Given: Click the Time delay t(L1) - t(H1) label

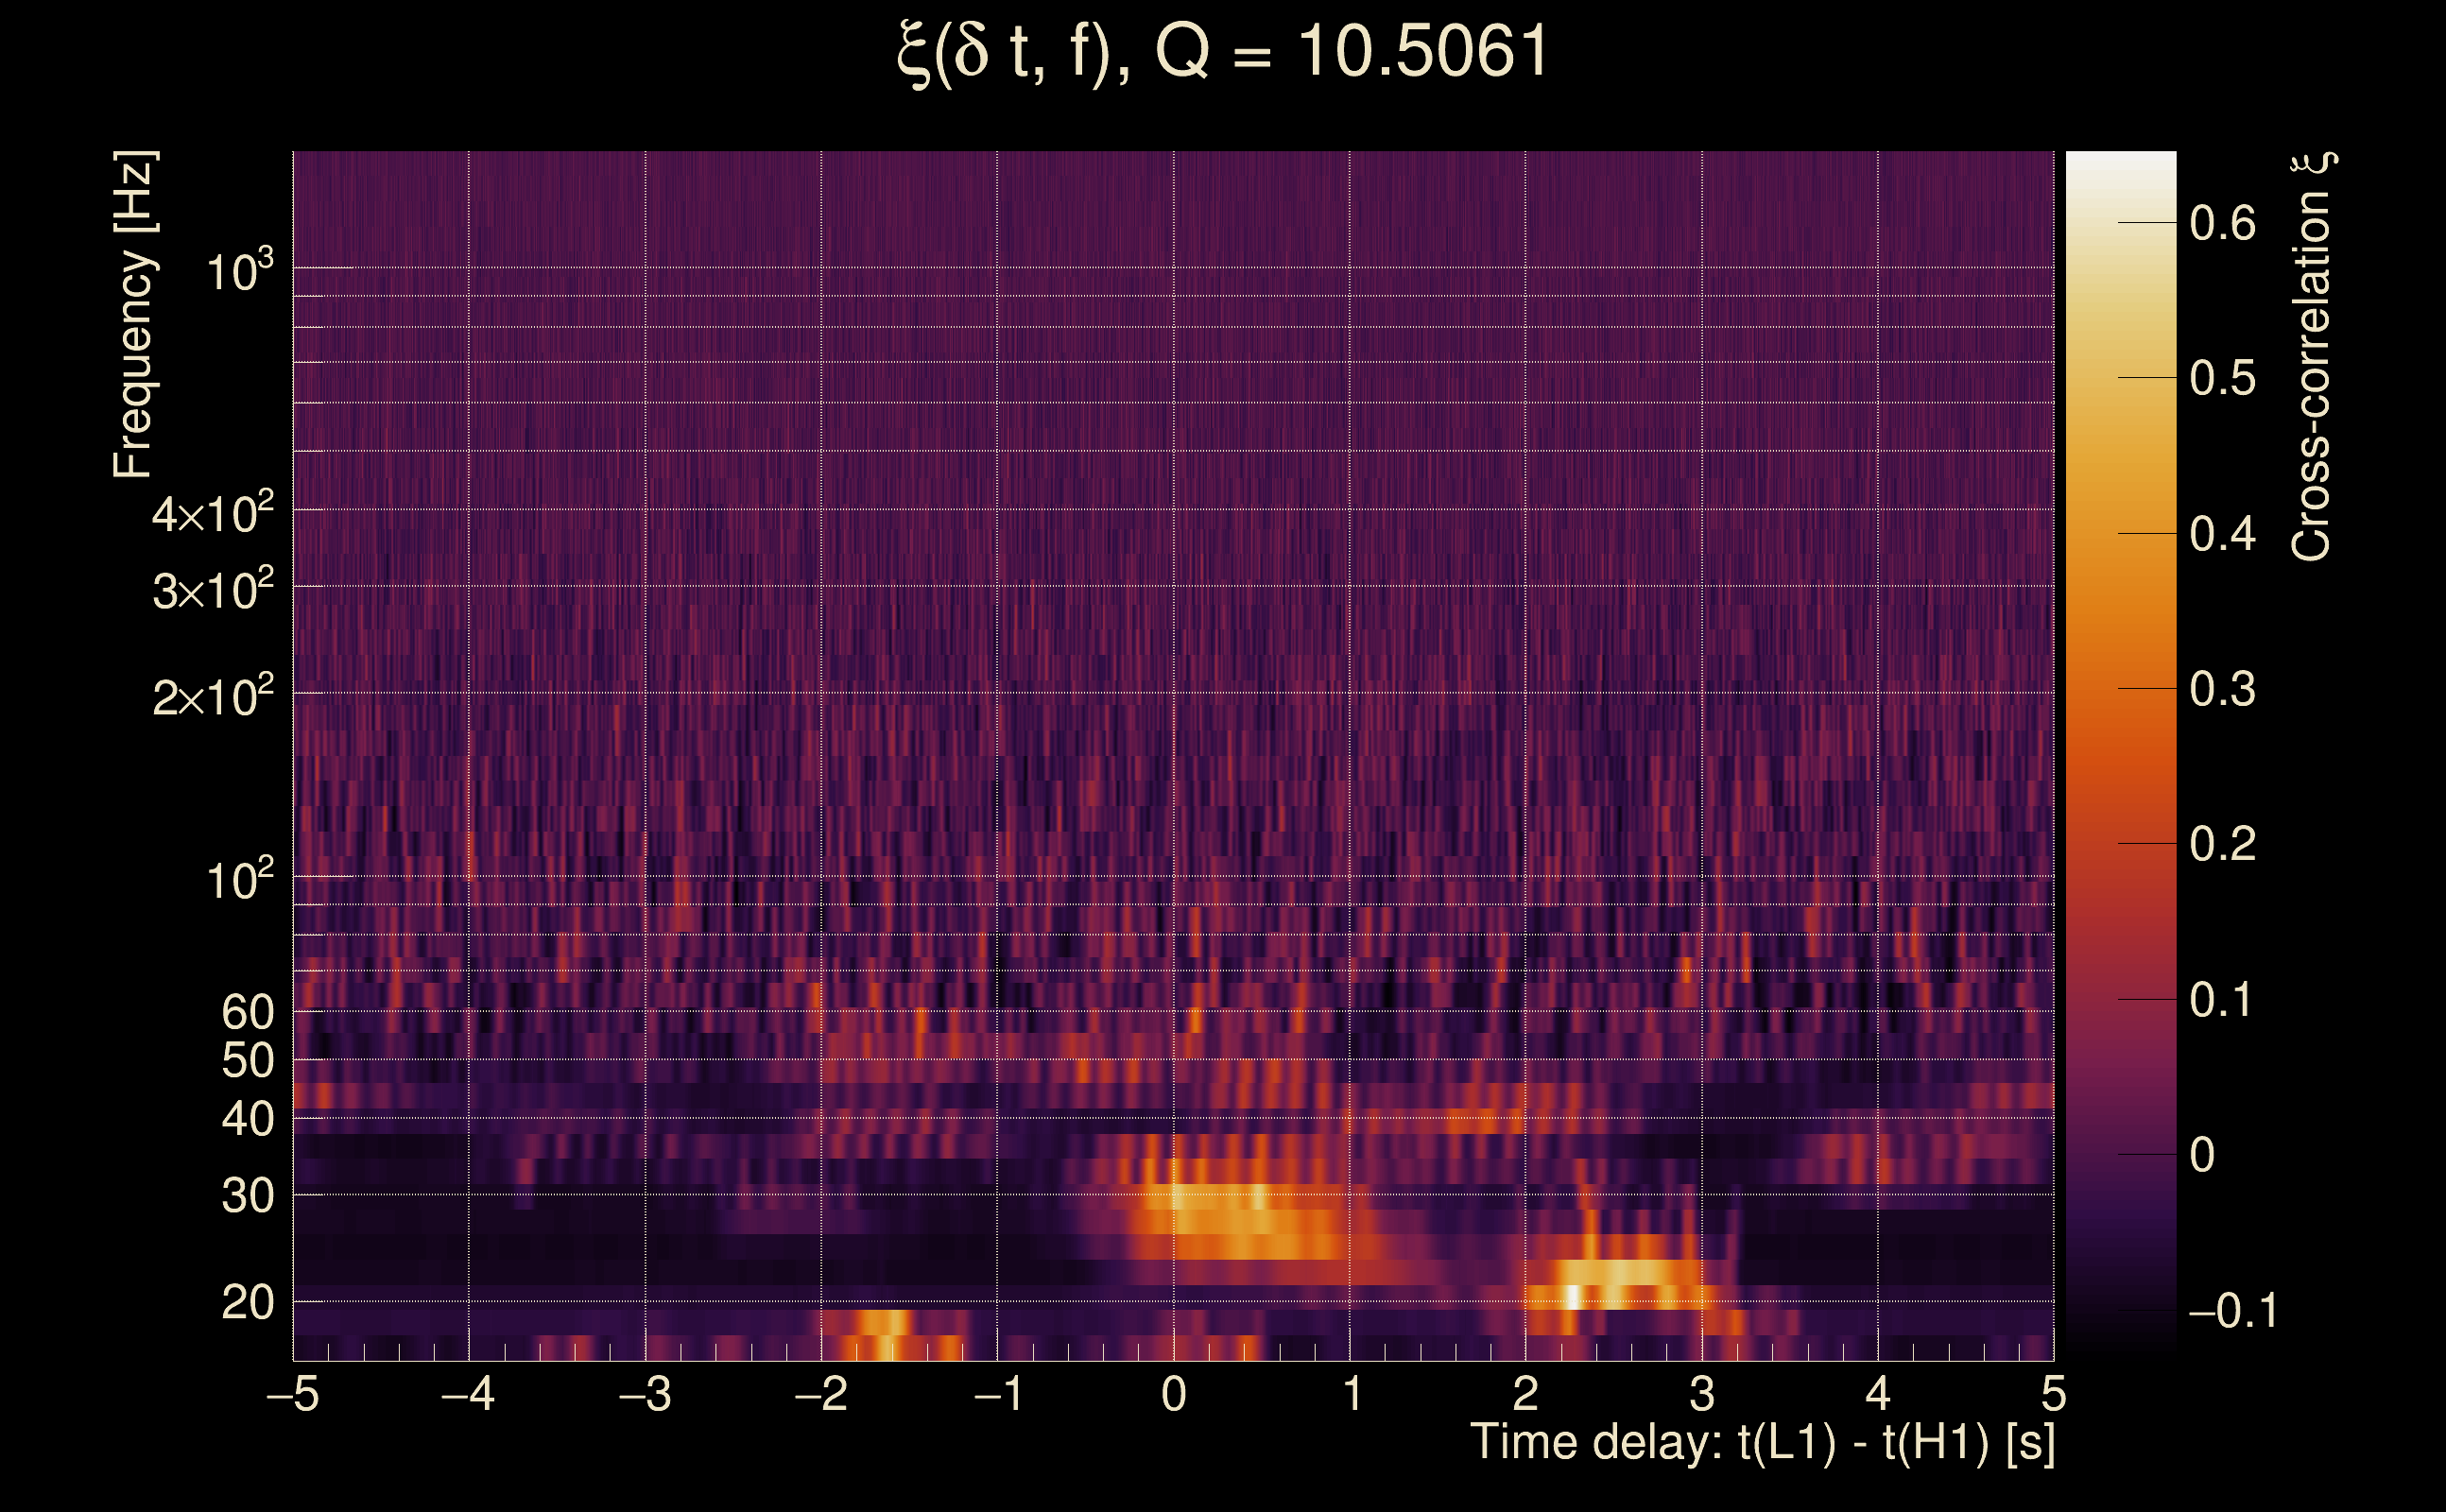Looking at the screenshot, I should pos(1762,1442).
